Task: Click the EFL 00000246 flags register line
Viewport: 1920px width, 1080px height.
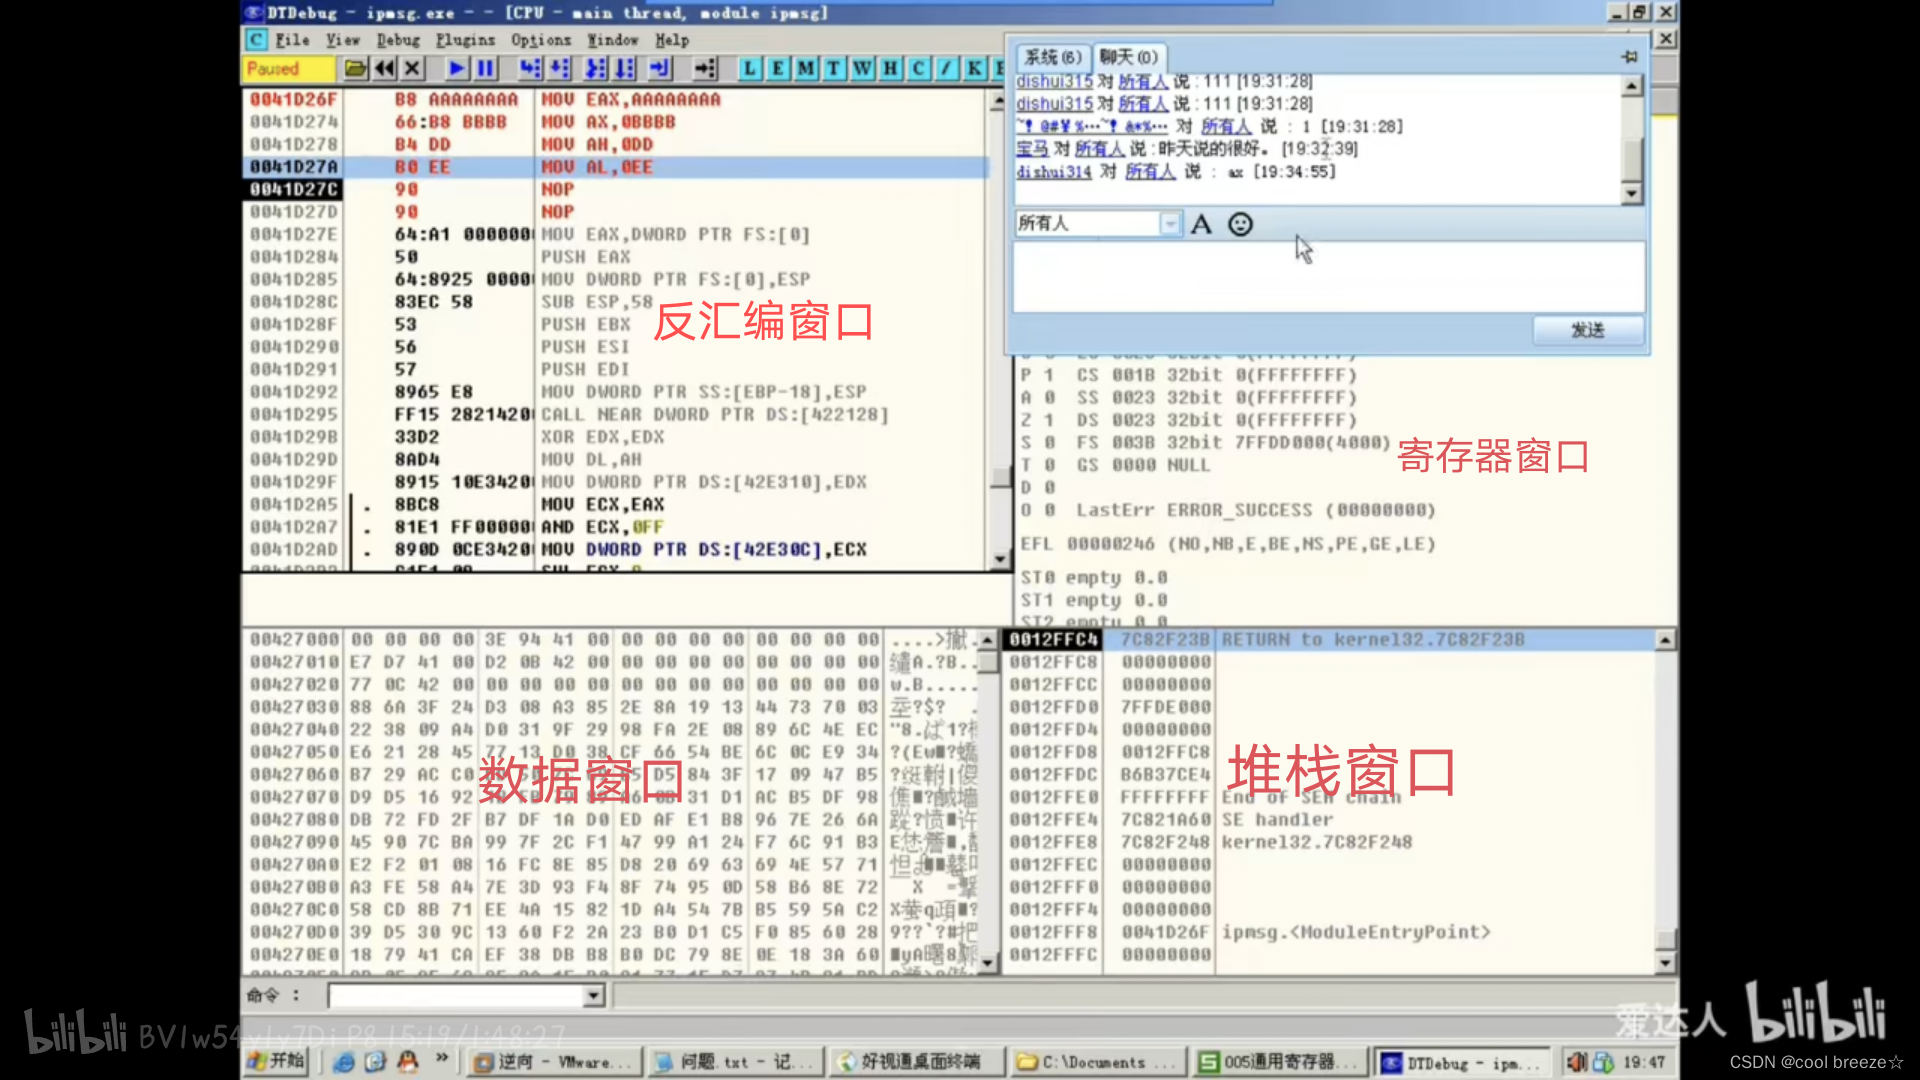Action: [1228, 544]
